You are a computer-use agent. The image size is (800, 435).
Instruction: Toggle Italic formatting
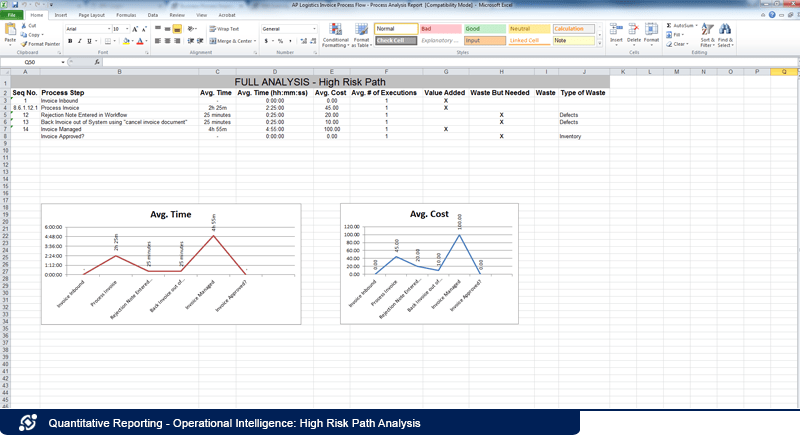78,42
